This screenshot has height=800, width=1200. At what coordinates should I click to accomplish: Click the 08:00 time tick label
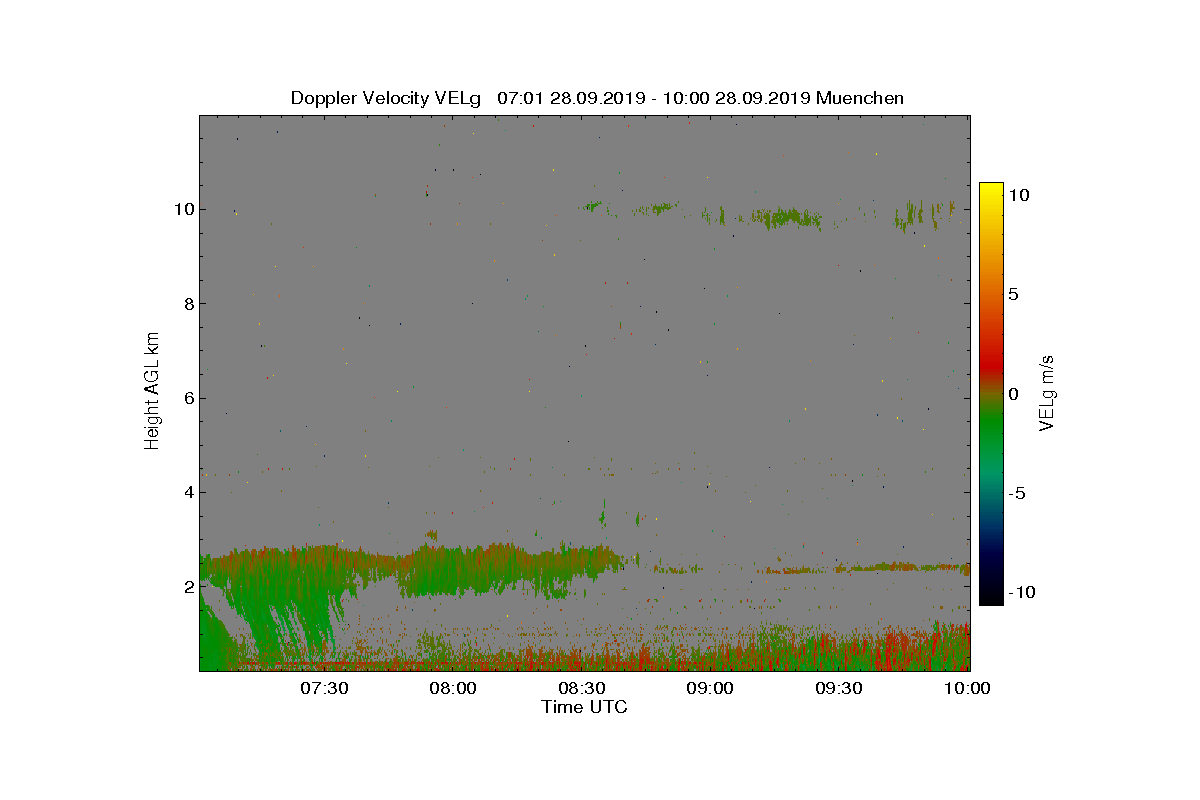coord(452,688)
